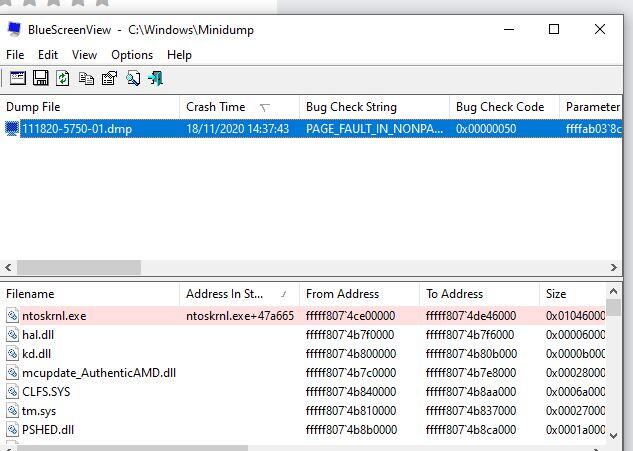
Task: Refresh the dump list via toolbar icon
Action: point(63,78)
